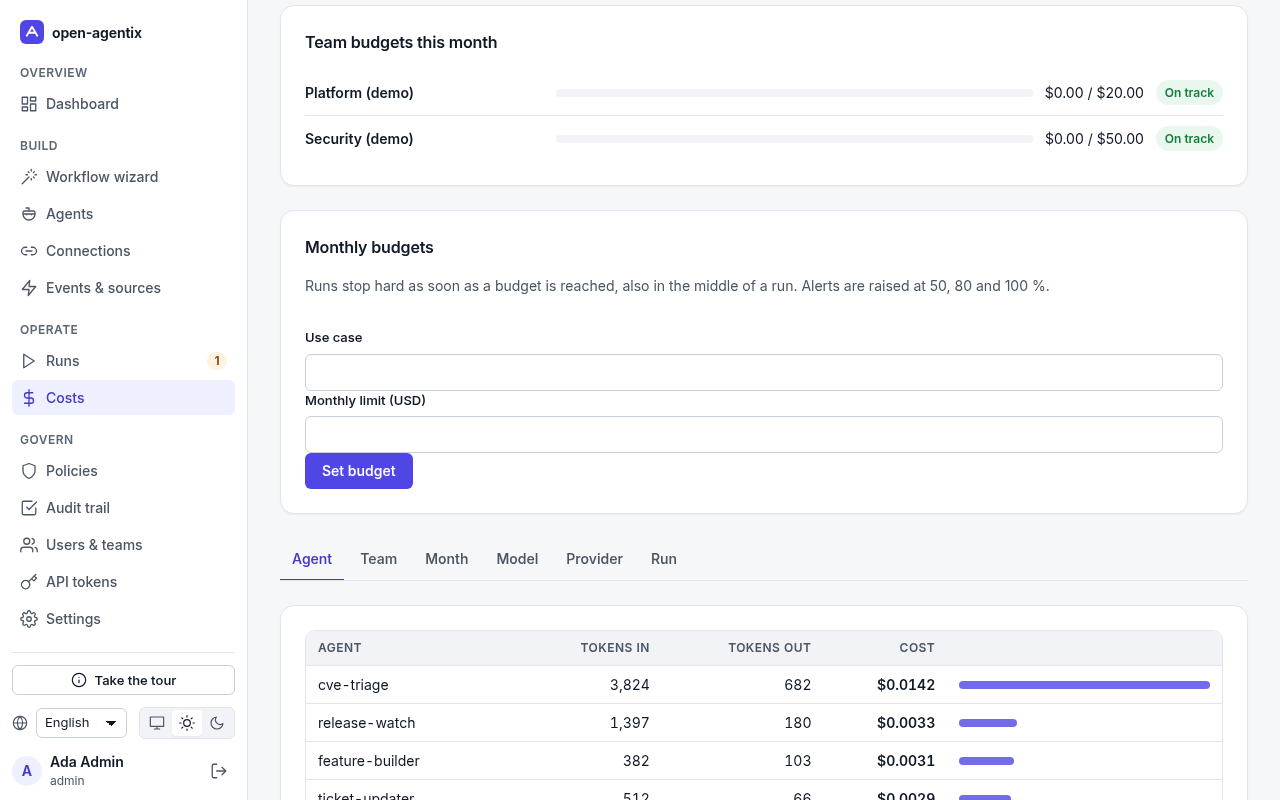Click the Runs play icon
The height and width of the screenshot is (800, 1280).
29,361
